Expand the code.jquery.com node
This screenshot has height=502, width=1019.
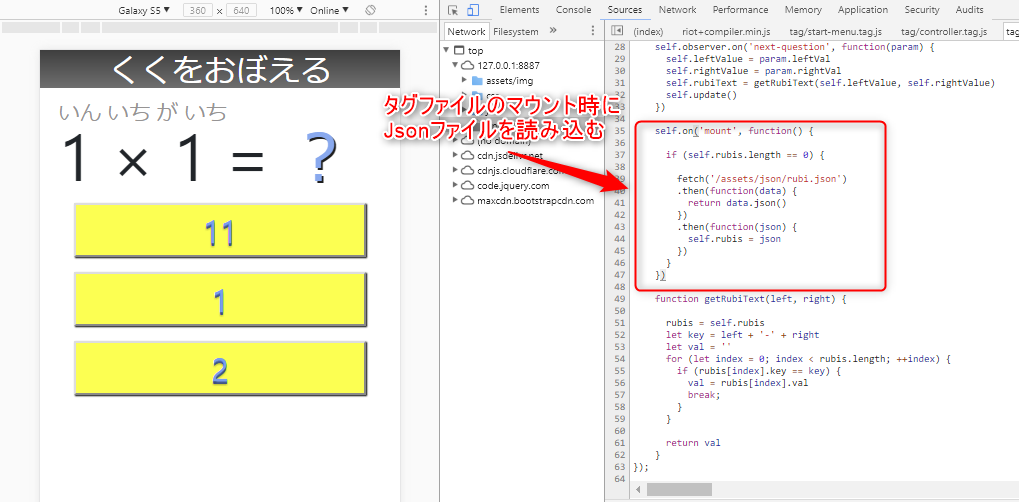[456, 185]
